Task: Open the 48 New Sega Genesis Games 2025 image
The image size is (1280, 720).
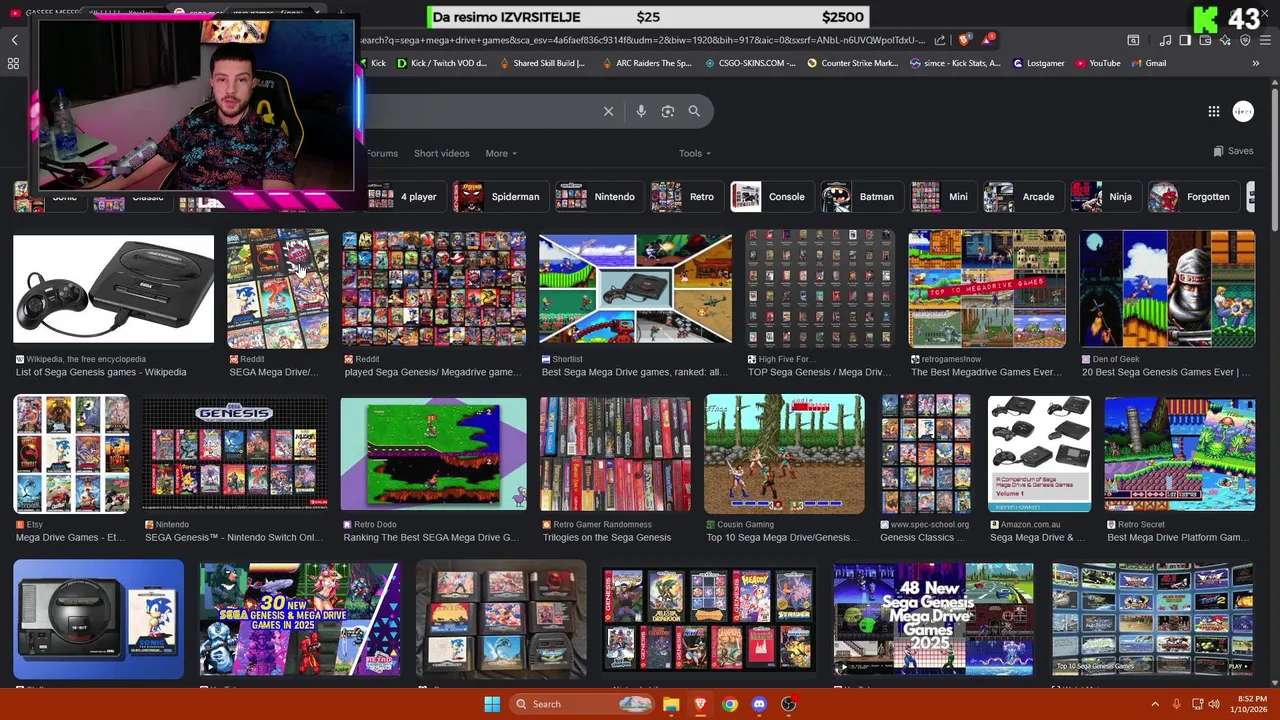Action: [933, 620]
